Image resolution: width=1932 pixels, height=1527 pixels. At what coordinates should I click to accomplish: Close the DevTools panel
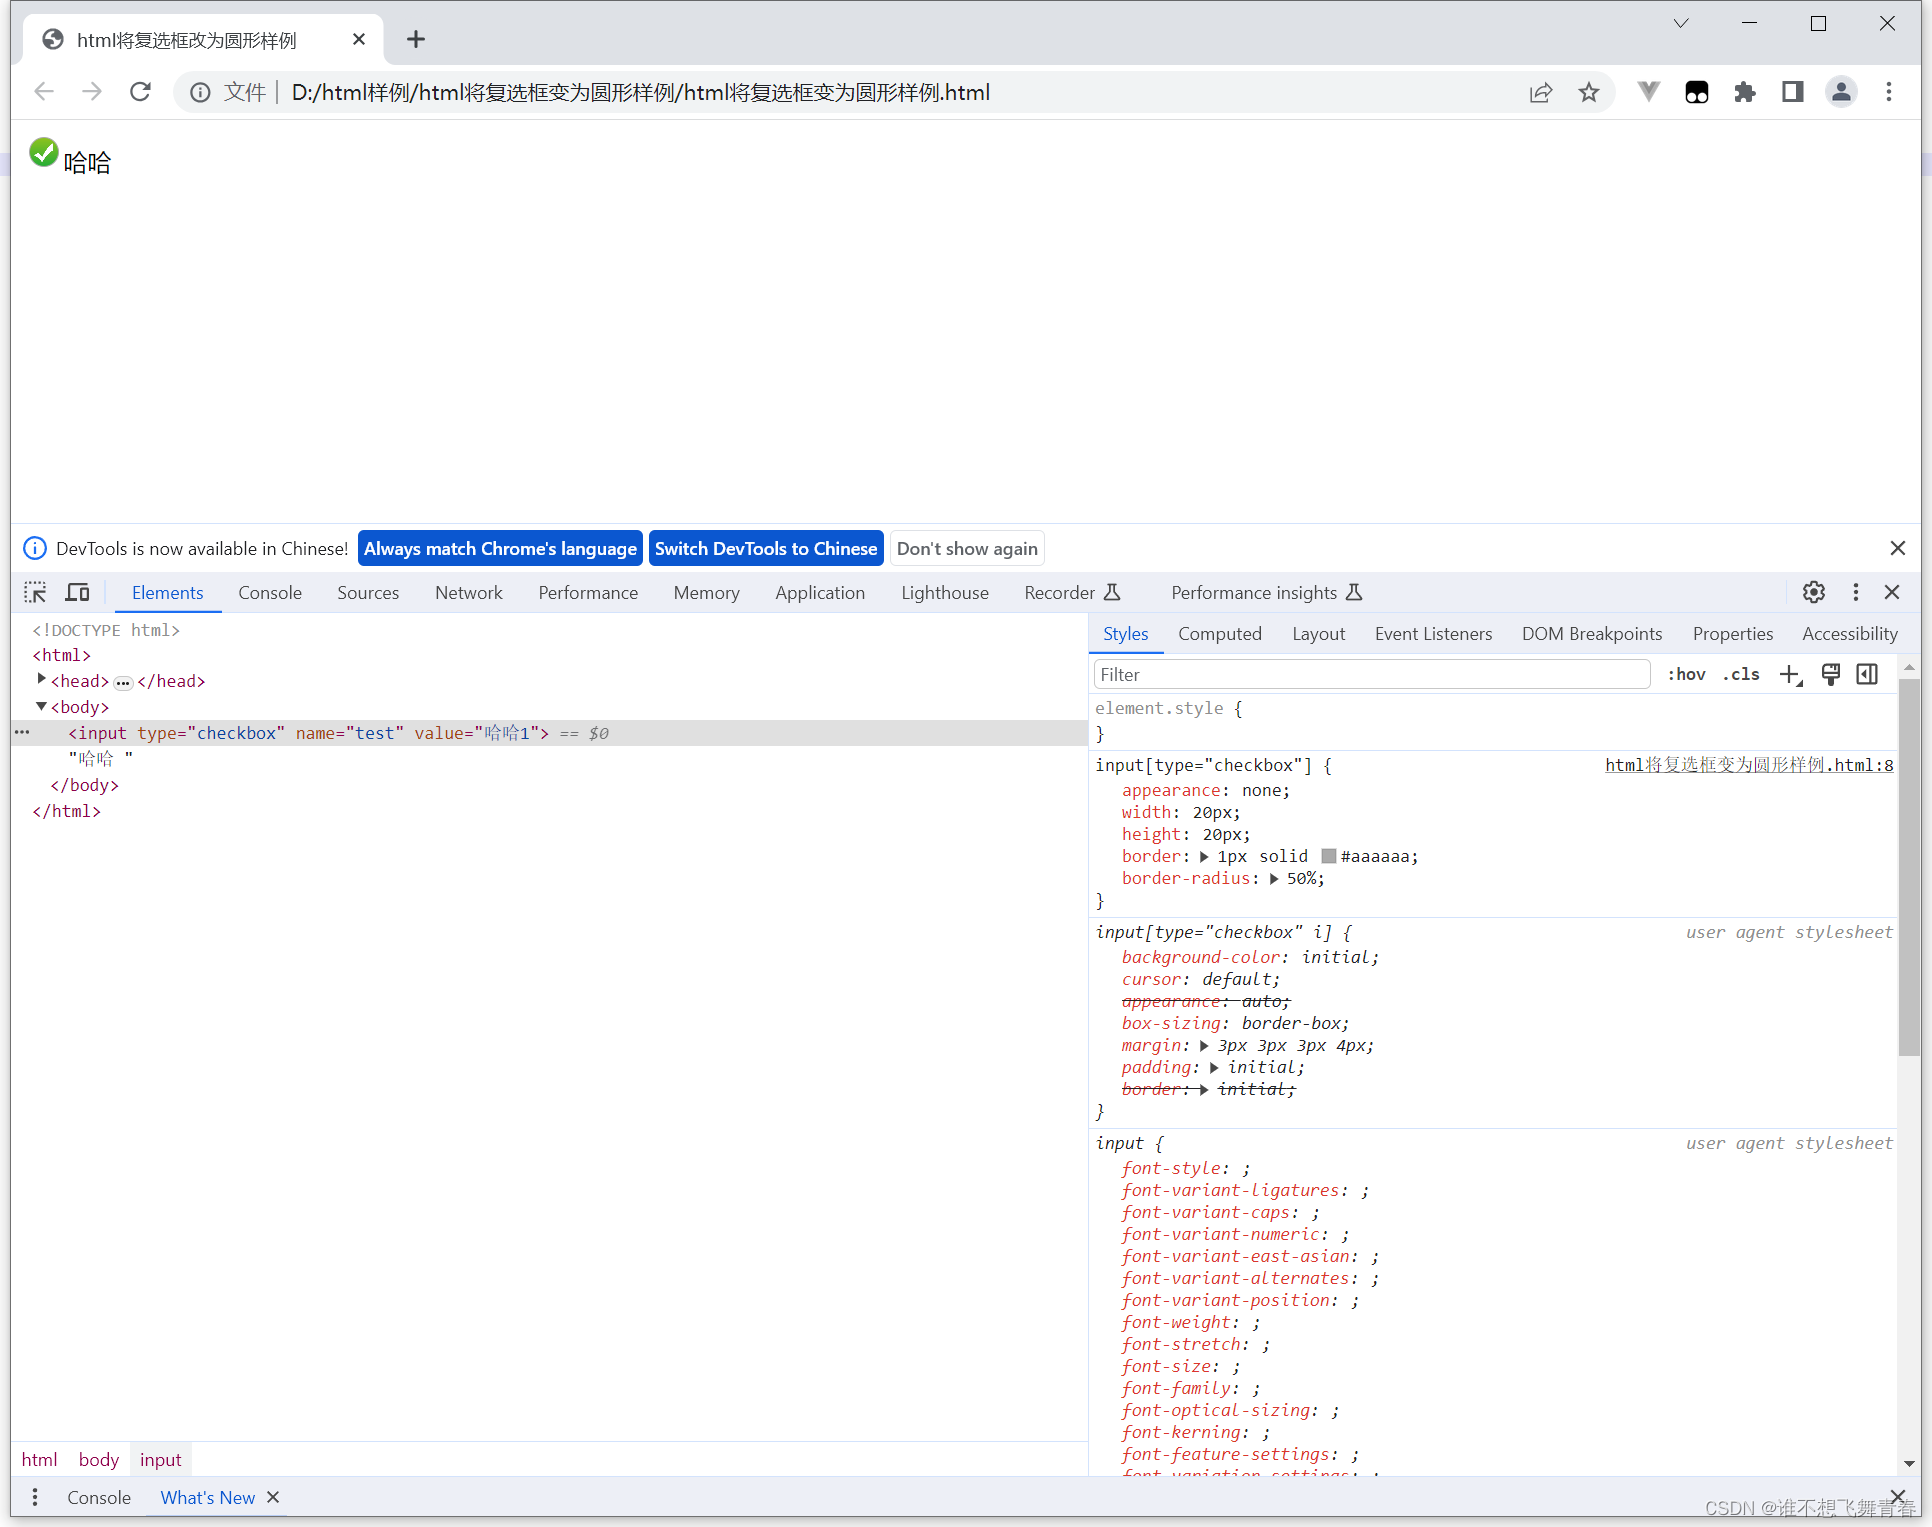[1892, 592]
